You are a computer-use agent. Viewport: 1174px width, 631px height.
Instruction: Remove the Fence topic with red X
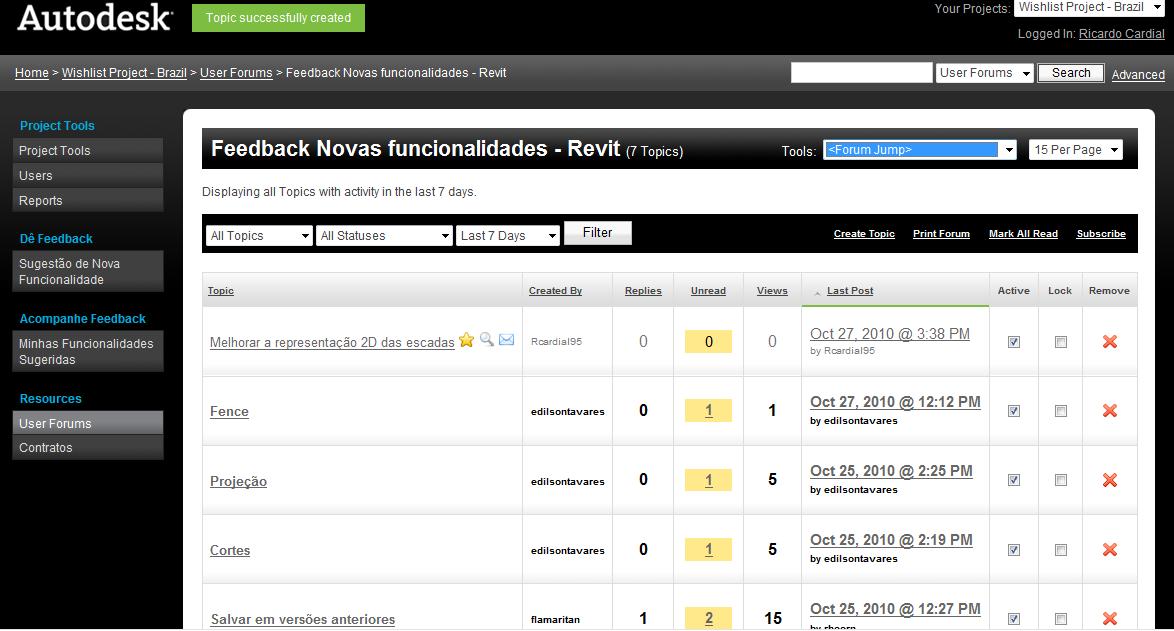tap(1110, 410)
